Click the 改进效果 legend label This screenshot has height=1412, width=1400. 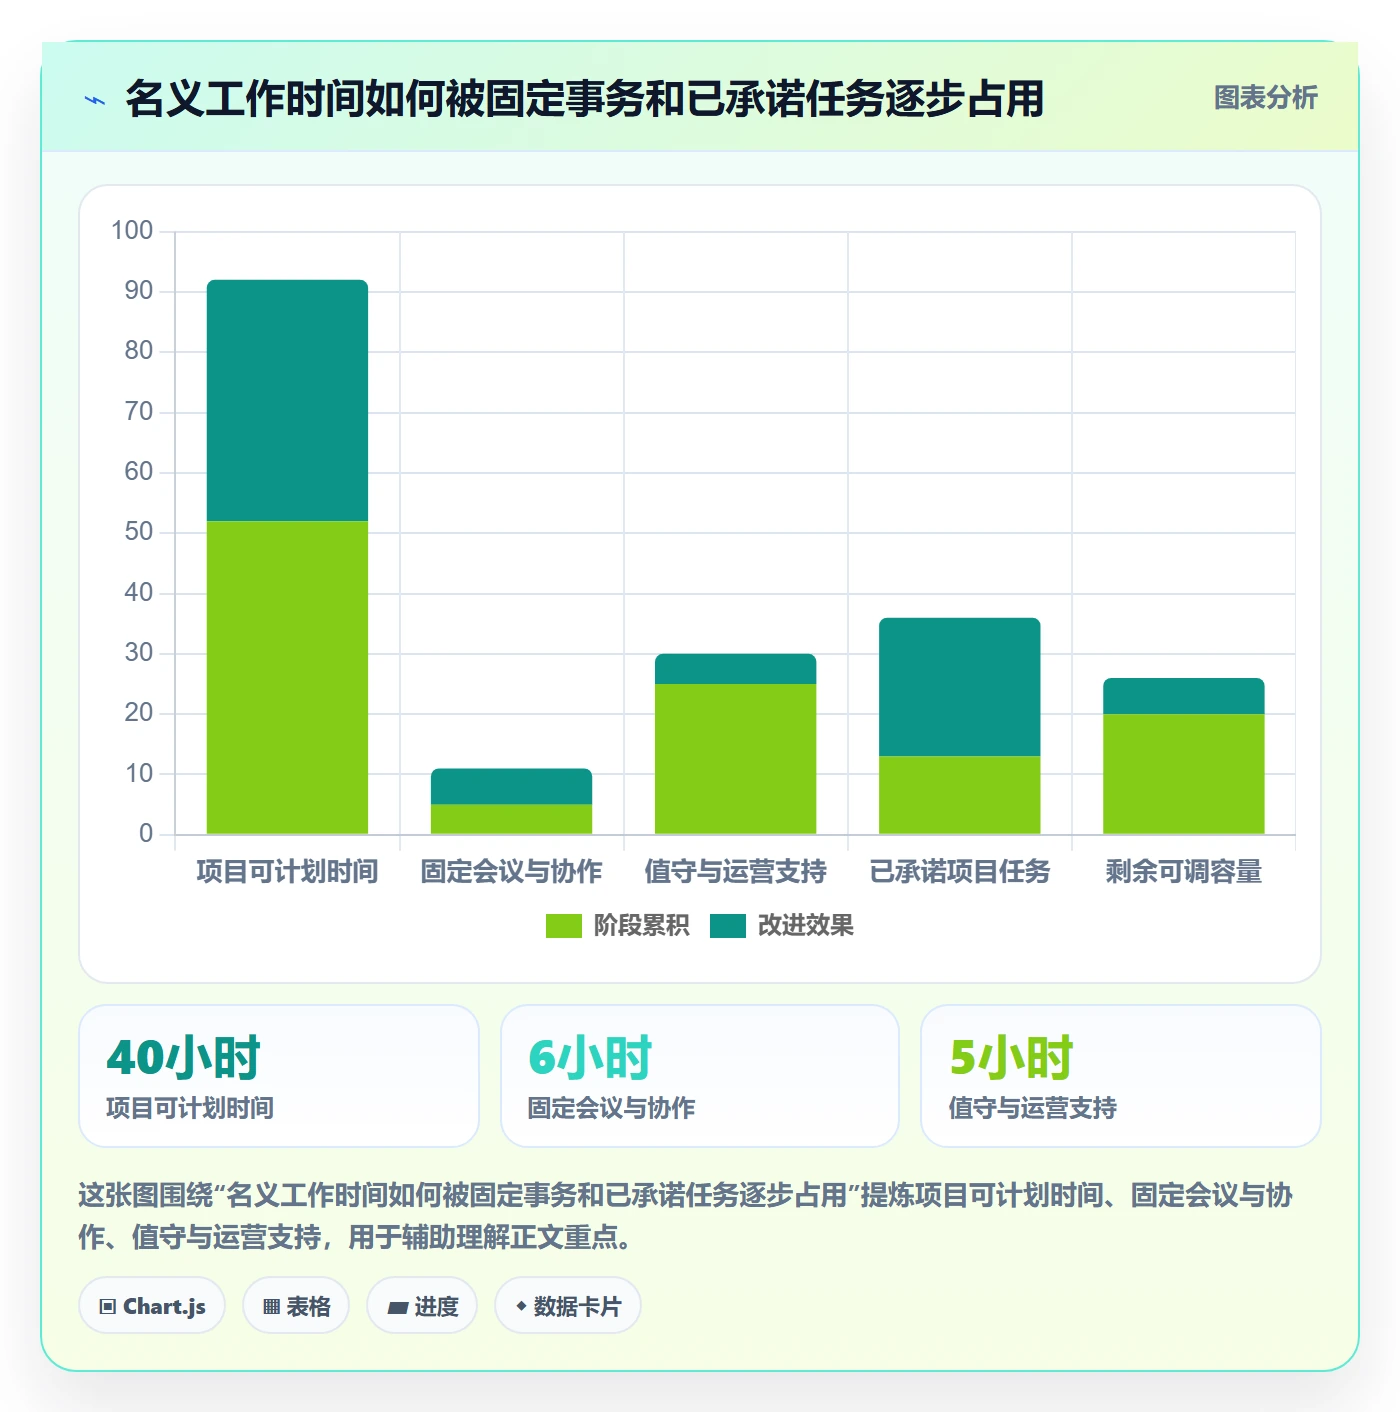pos(806,926)
